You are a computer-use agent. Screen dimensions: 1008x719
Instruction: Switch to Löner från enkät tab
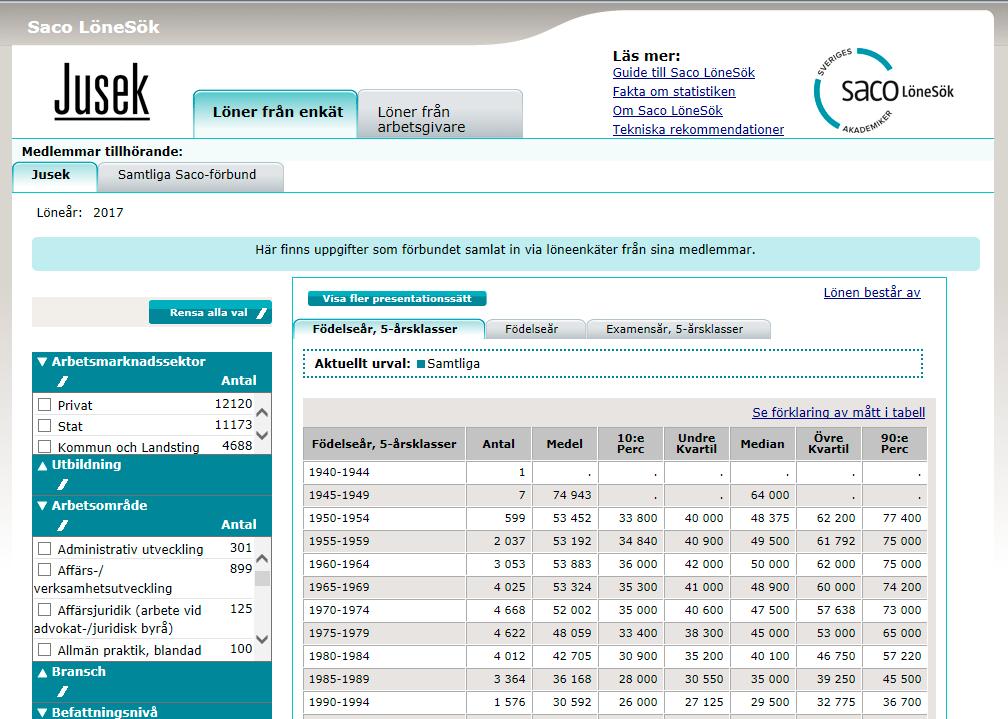point(275,114)
